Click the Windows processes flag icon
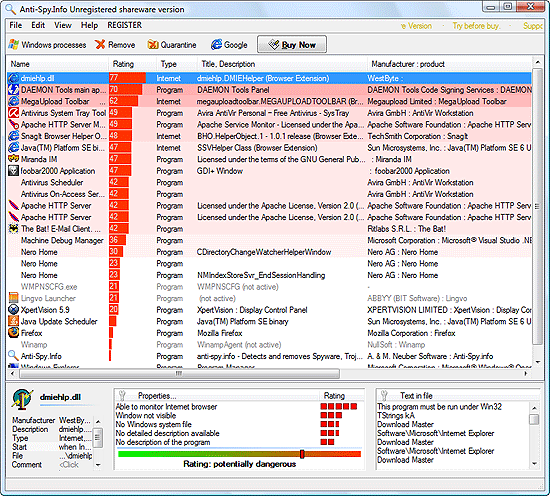 [x=14, y=45]
